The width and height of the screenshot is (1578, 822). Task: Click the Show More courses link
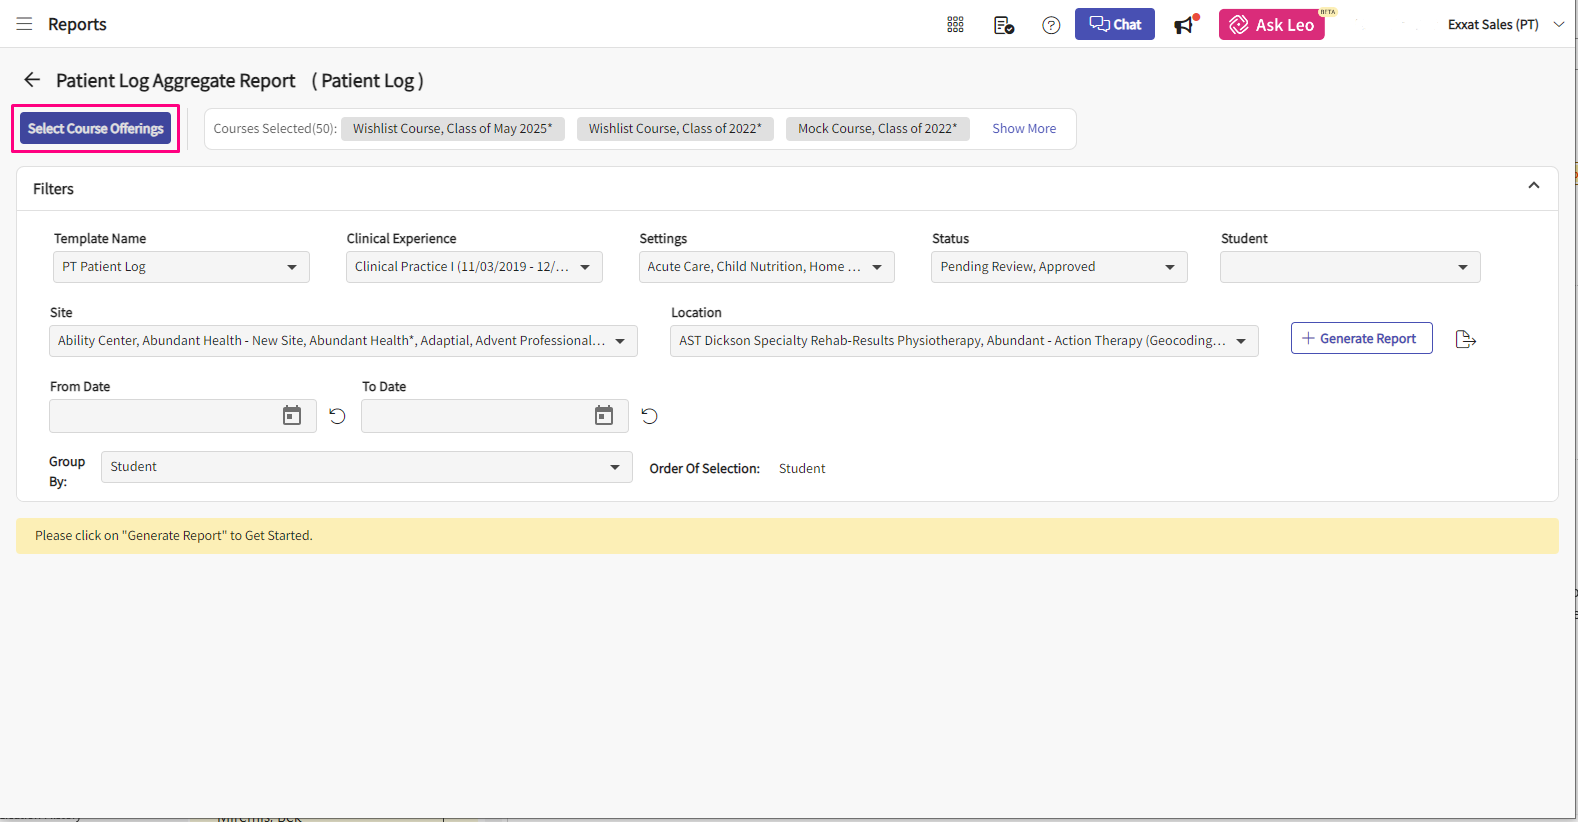pos(1023,129)
